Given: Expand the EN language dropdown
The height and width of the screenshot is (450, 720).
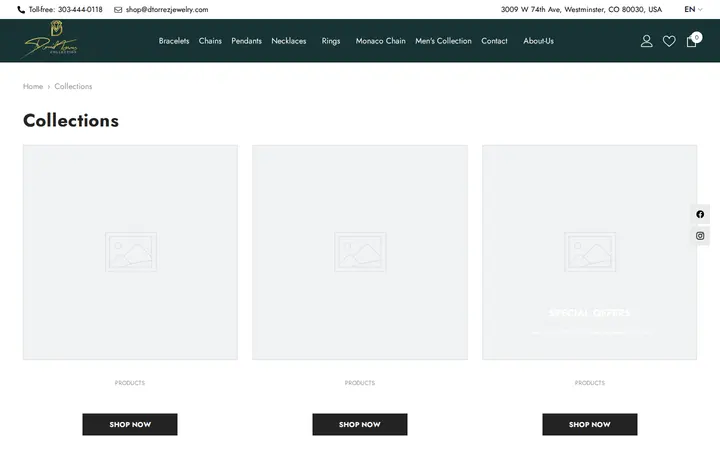Looking at the screenshot, I should [693, 9].
